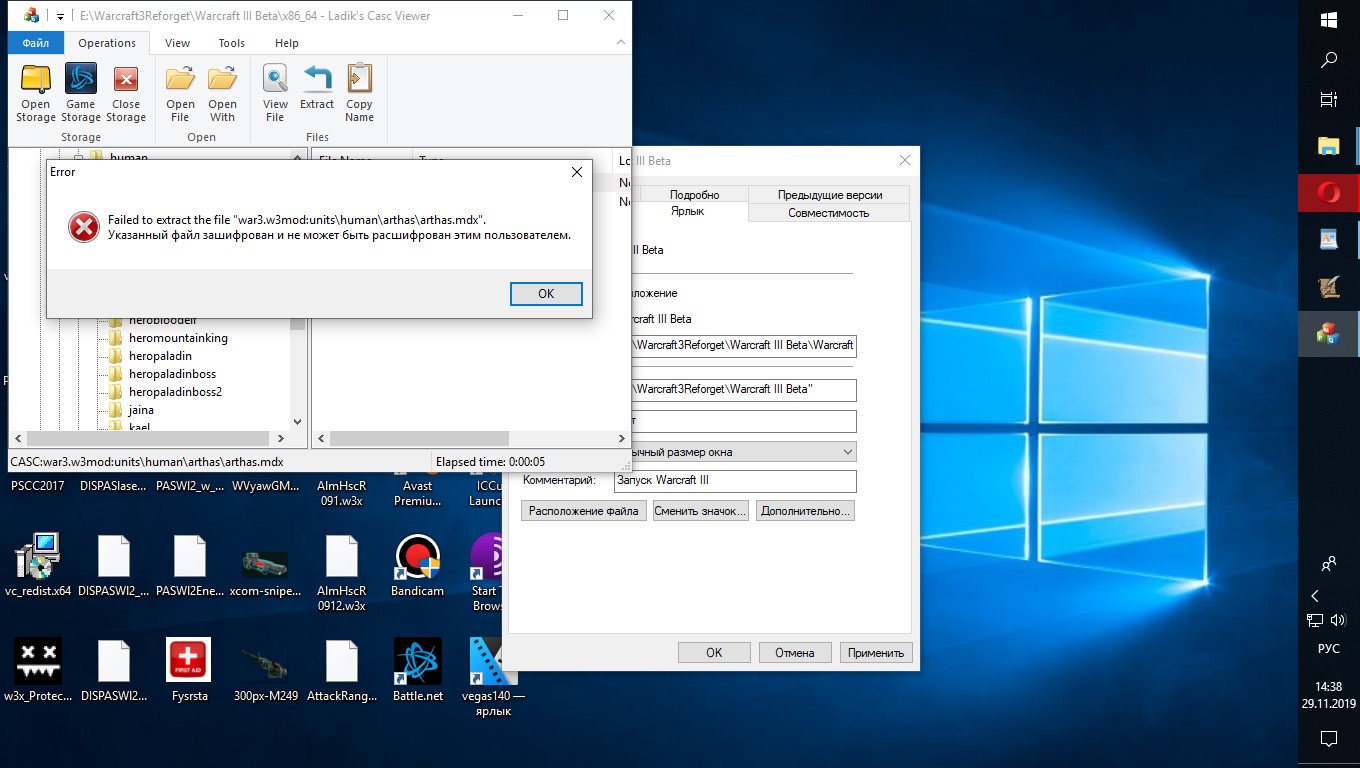Click the View File icon
The width and height of the screenshot is (1360, 768).
pos(275,92)
